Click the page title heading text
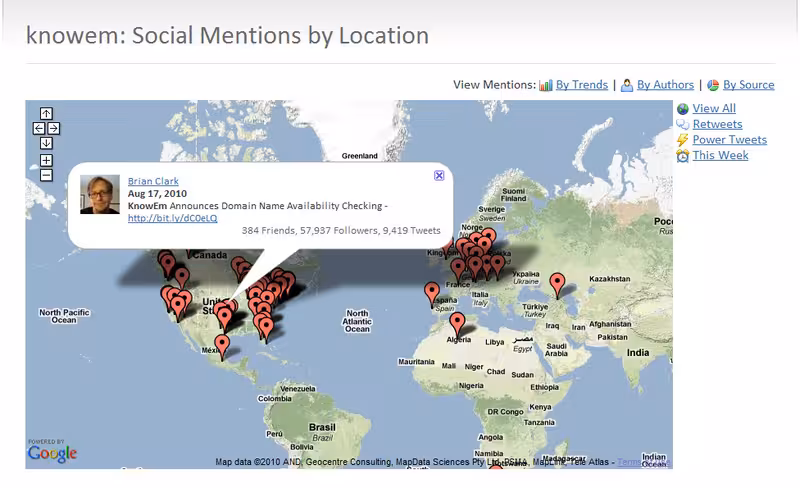 coord(227,36)
